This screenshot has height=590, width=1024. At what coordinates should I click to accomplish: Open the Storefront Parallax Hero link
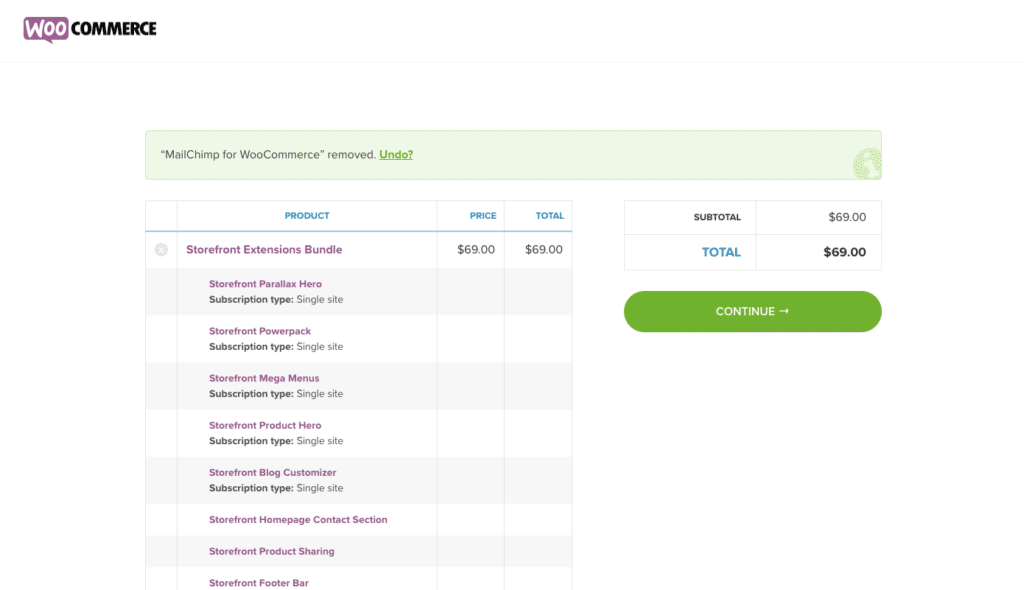point(265,284)
